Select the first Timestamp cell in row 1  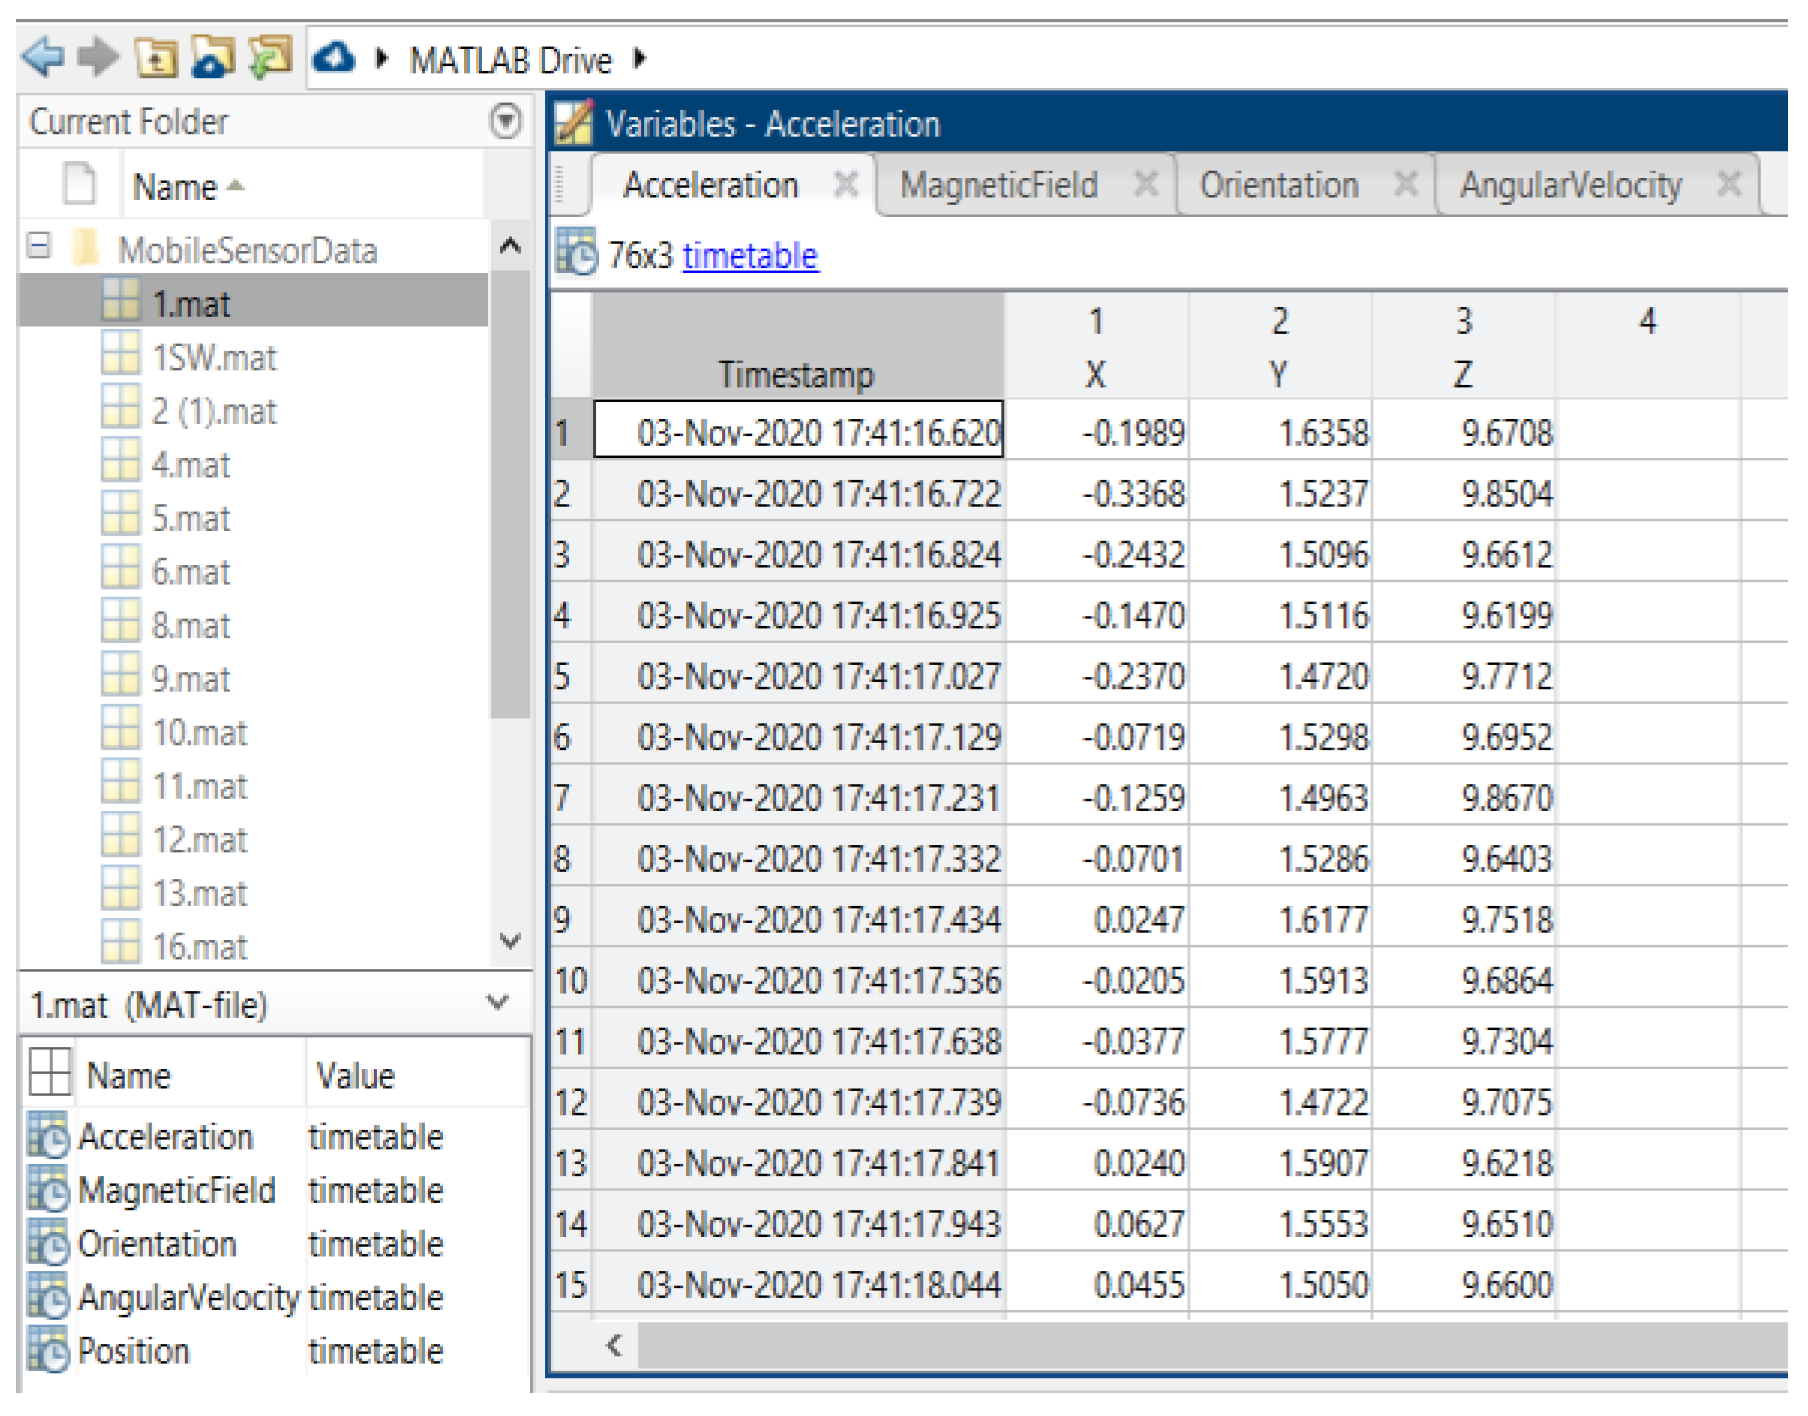(x=799, y=432)
